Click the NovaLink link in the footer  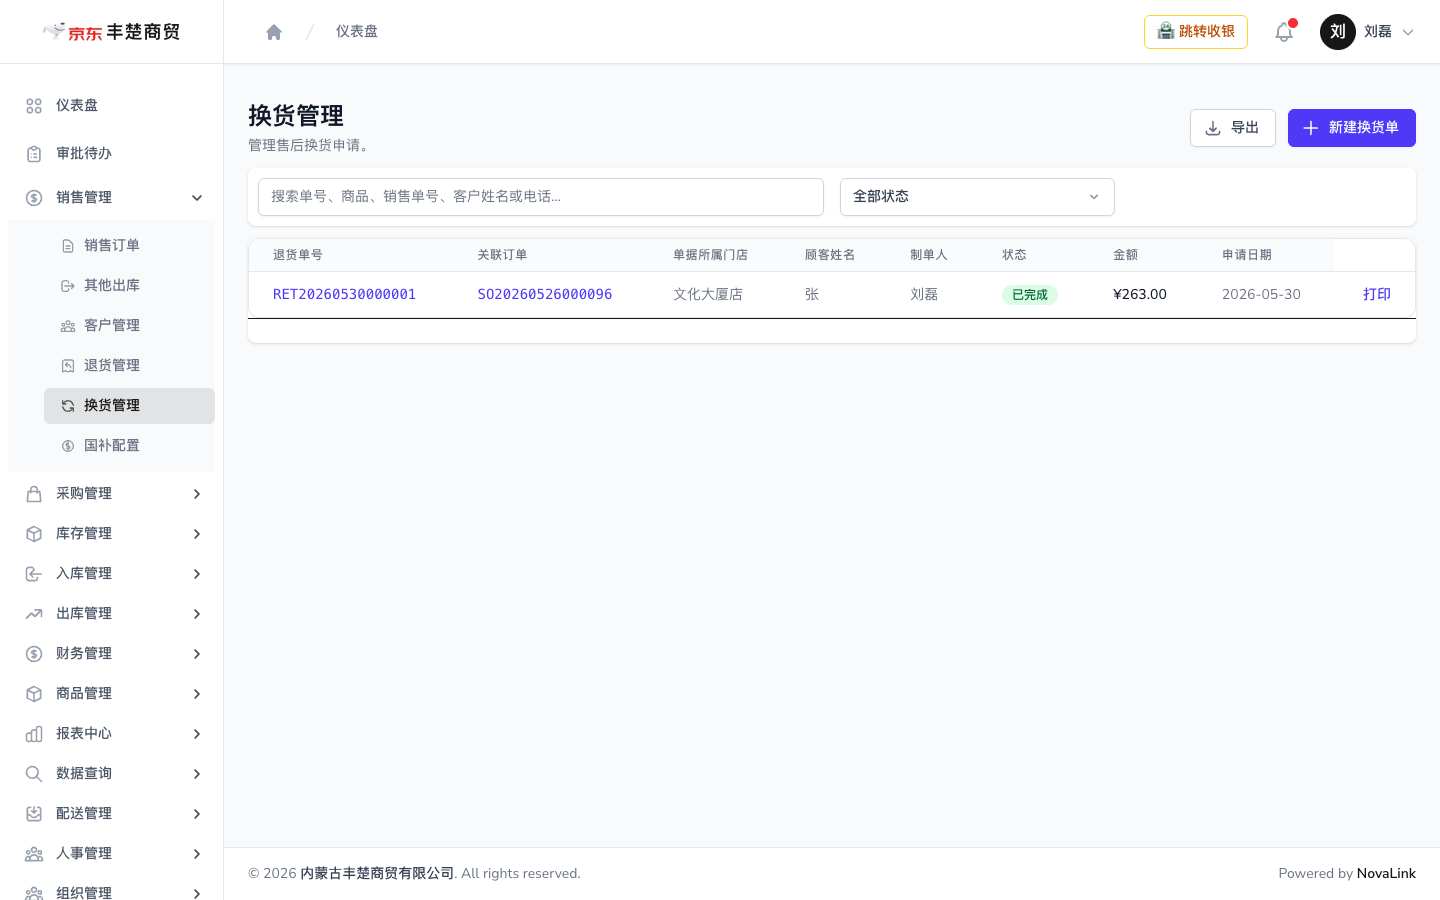[1386, 874]
